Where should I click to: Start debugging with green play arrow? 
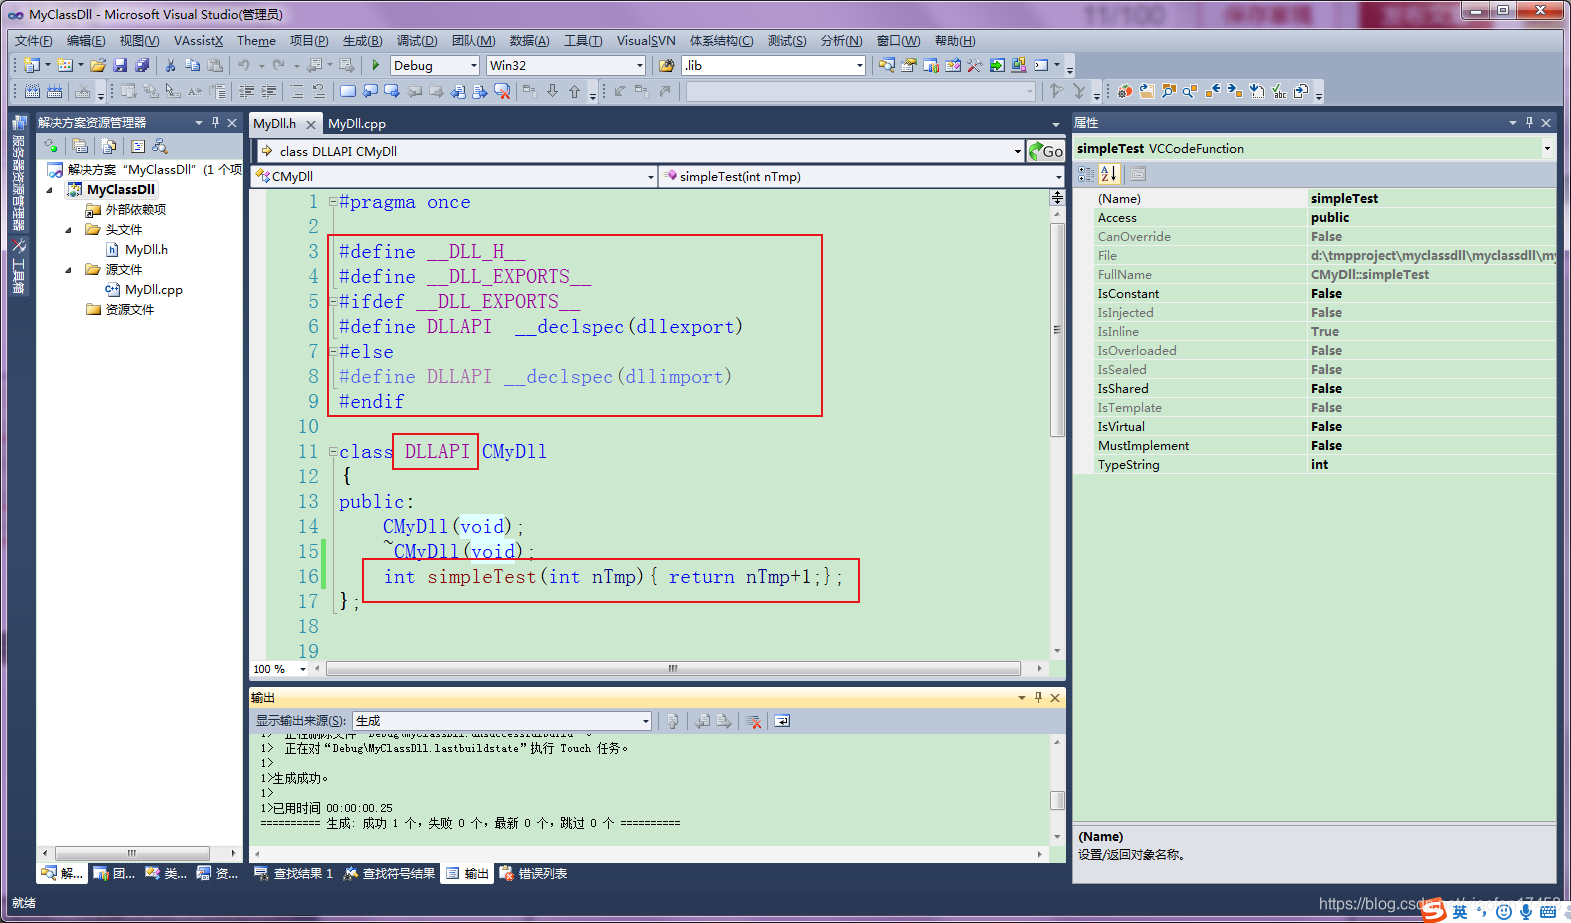[375, 65]
